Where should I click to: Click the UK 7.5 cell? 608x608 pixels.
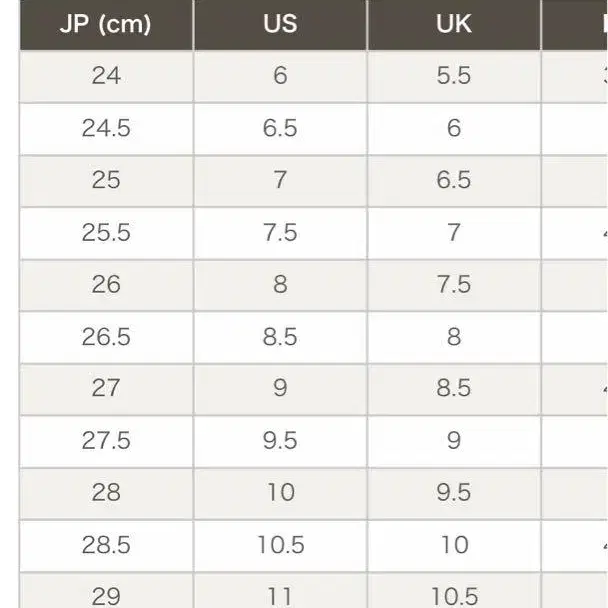[454, 285]
